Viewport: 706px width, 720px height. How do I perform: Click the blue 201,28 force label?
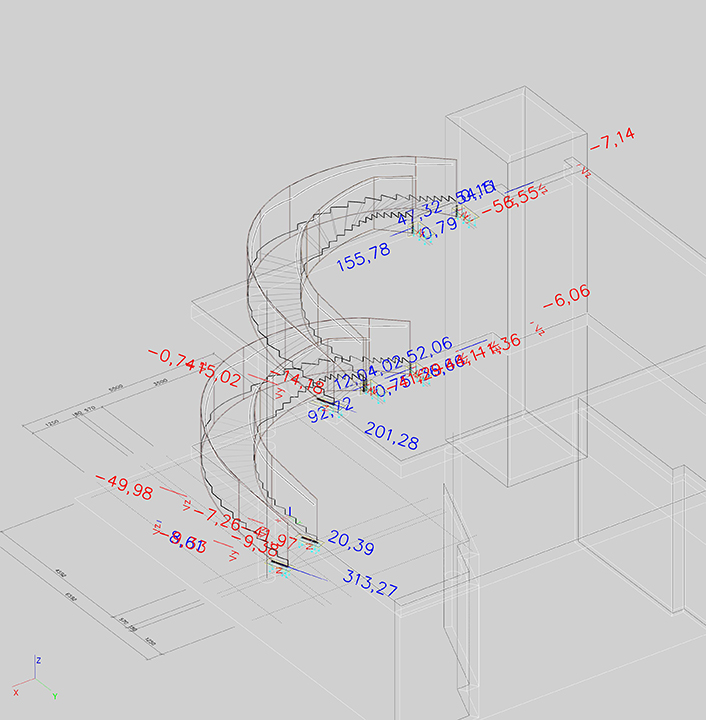(391, 436)
